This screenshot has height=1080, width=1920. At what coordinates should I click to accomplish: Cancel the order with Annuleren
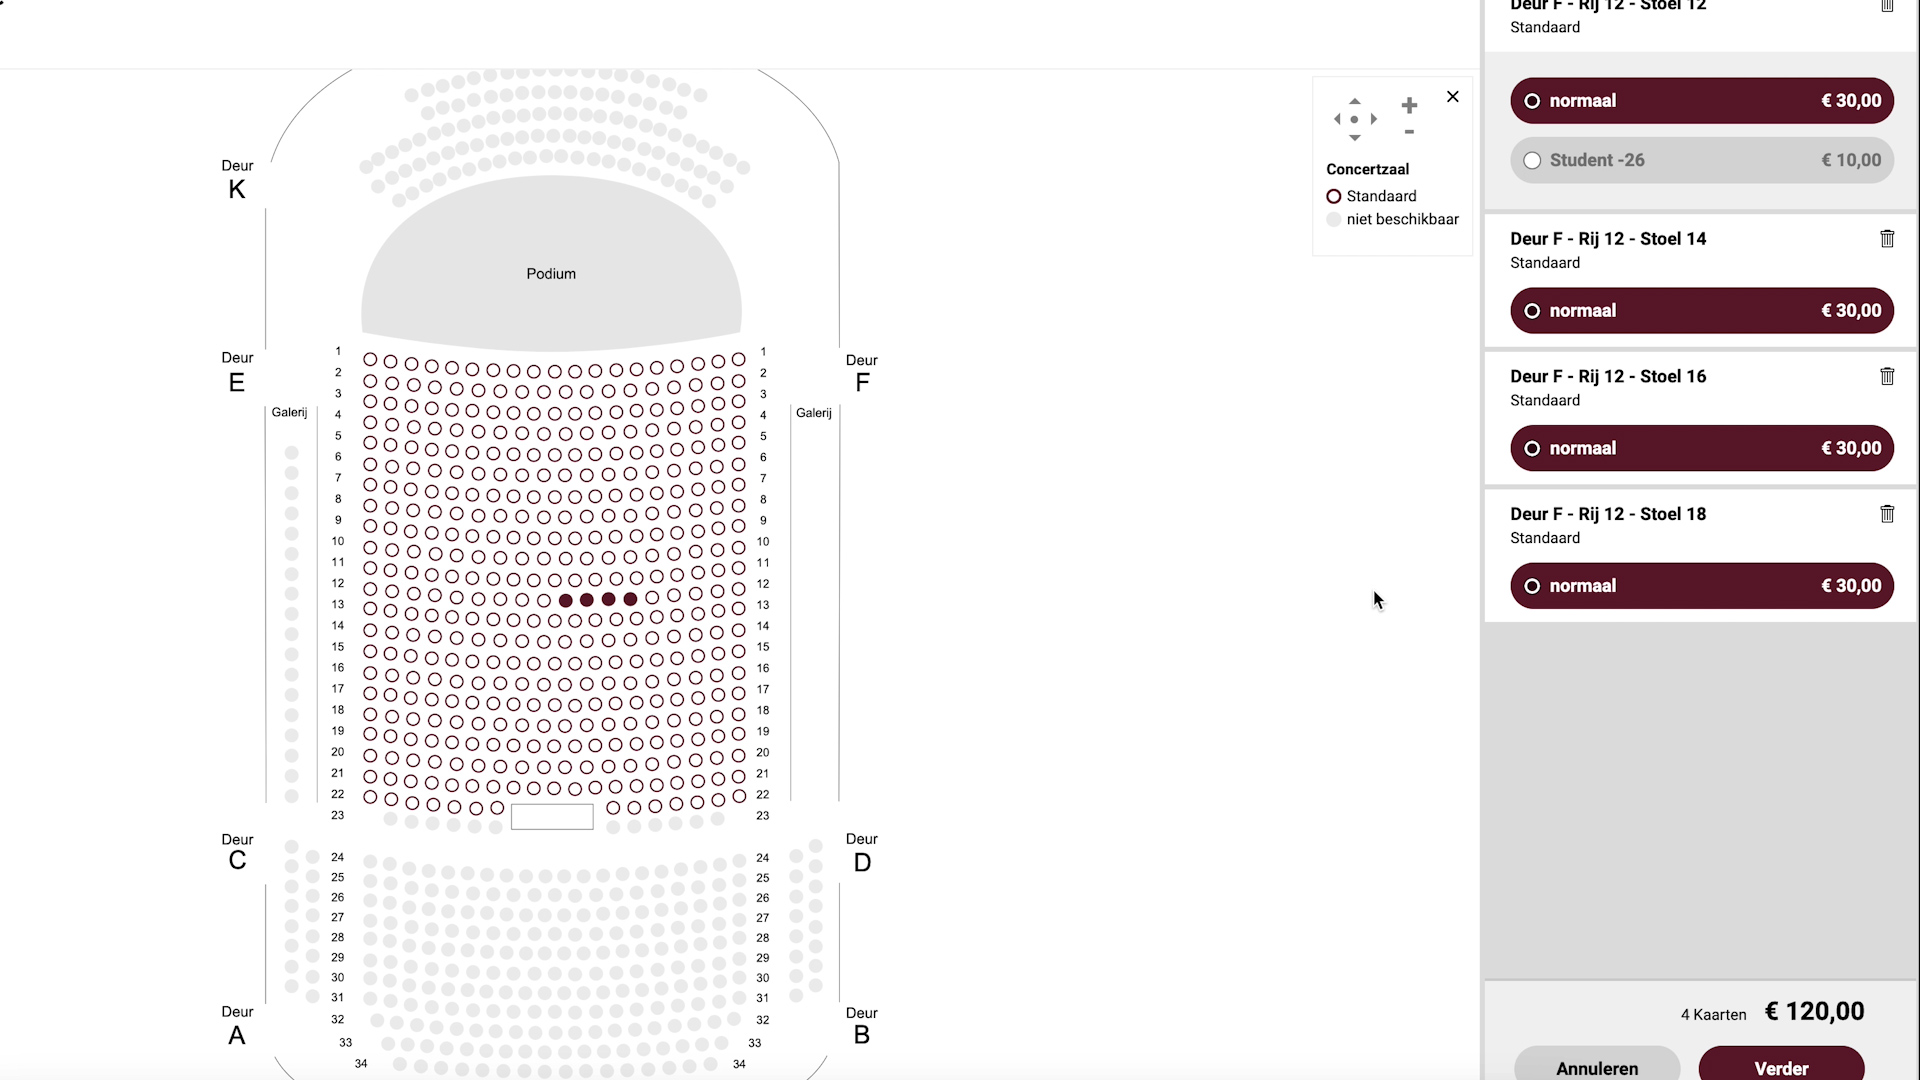(1597, 1066)
